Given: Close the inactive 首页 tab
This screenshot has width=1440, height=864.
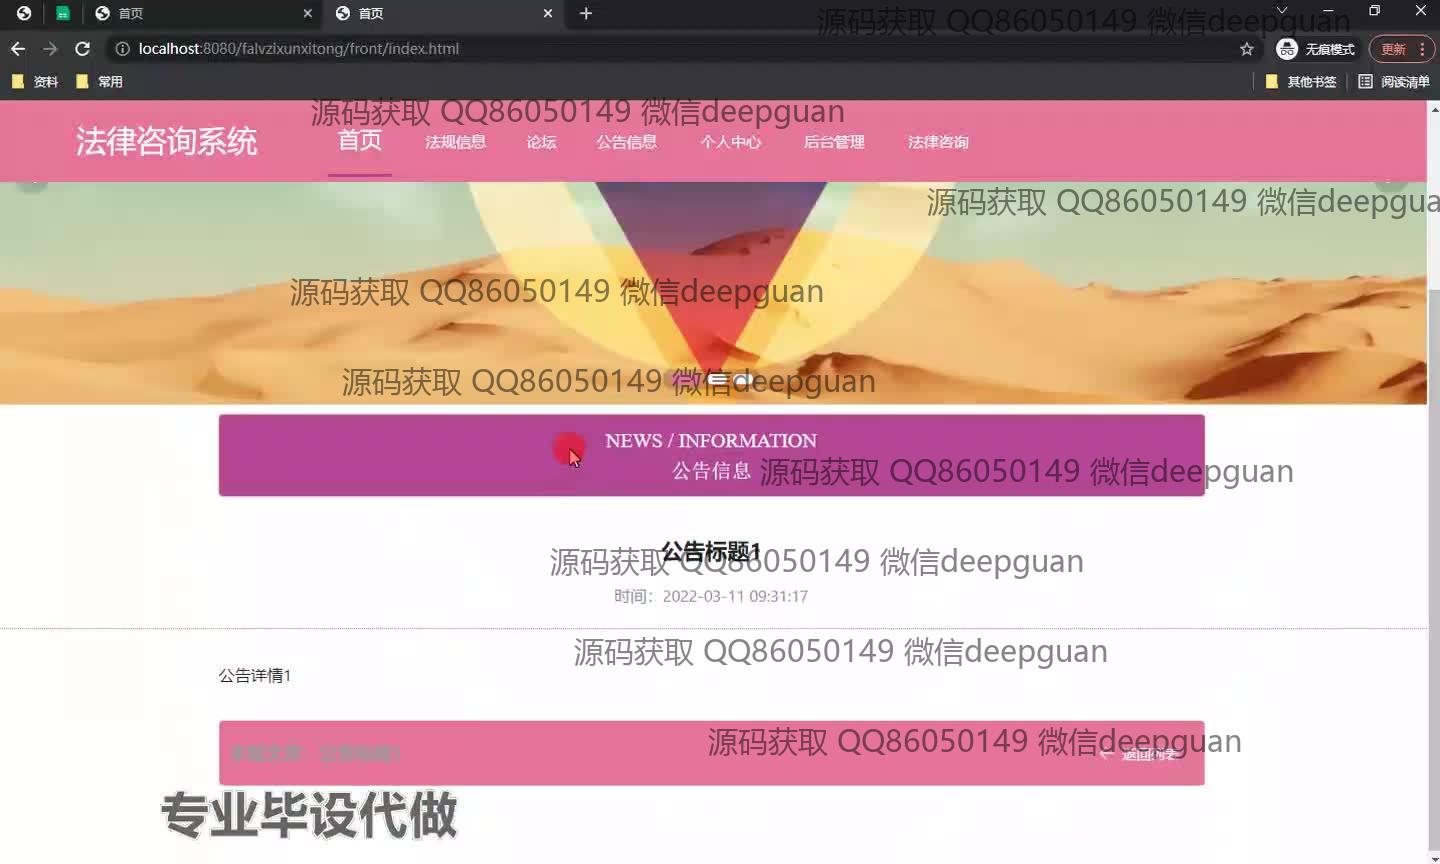Looking at the screenshot, I should [x=308, y=13].
